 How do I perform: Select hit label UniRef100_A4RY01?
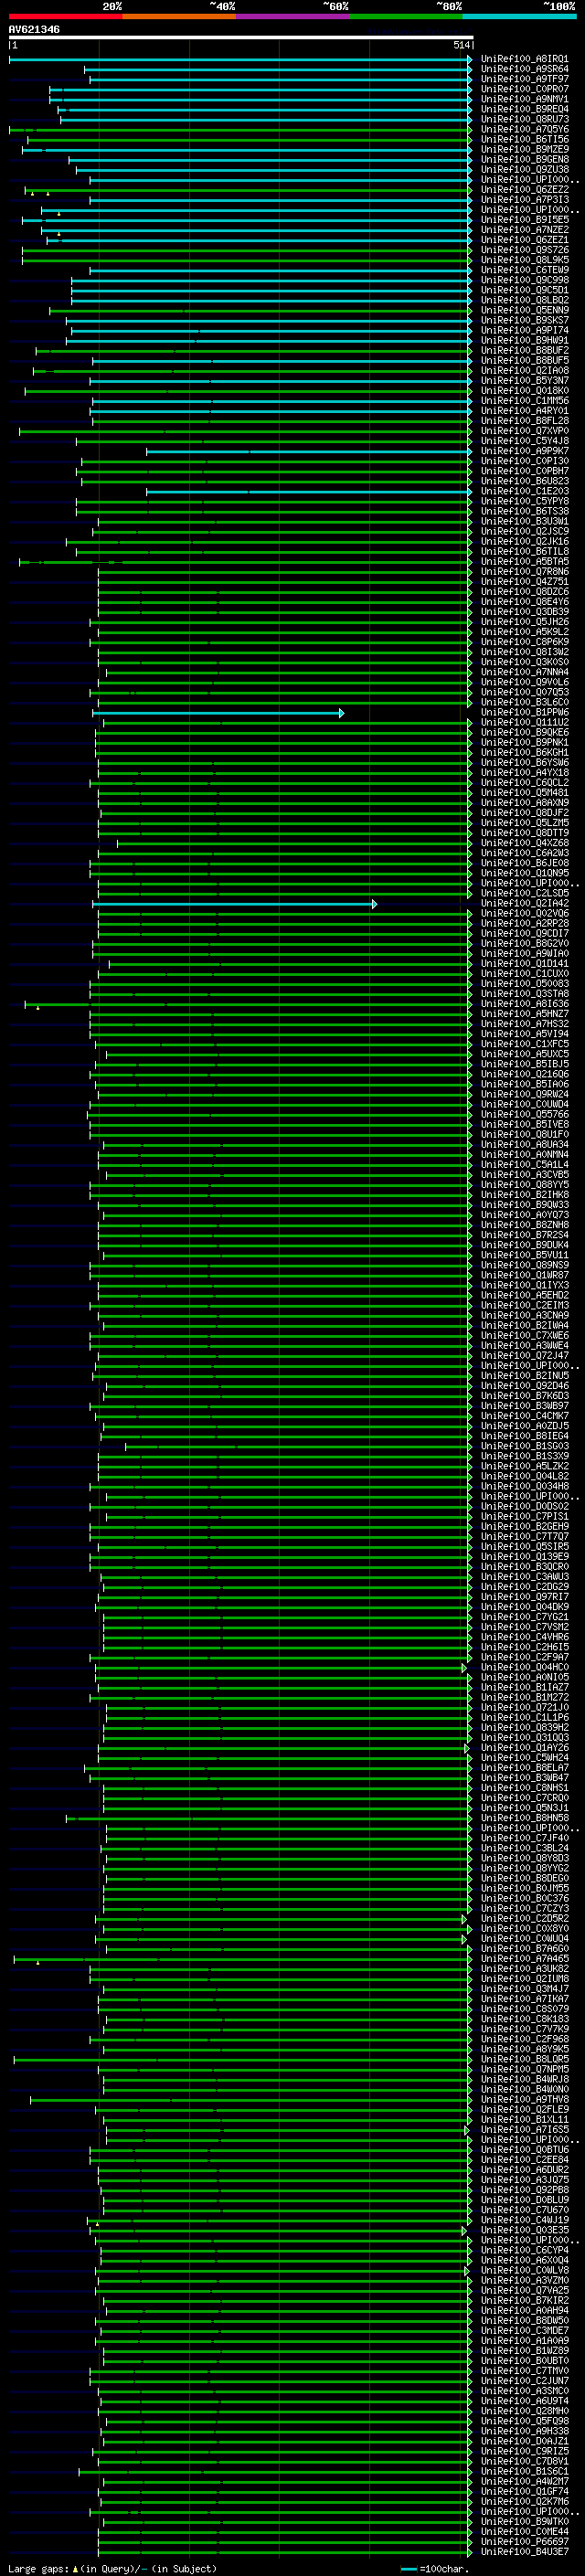point(524,411)
